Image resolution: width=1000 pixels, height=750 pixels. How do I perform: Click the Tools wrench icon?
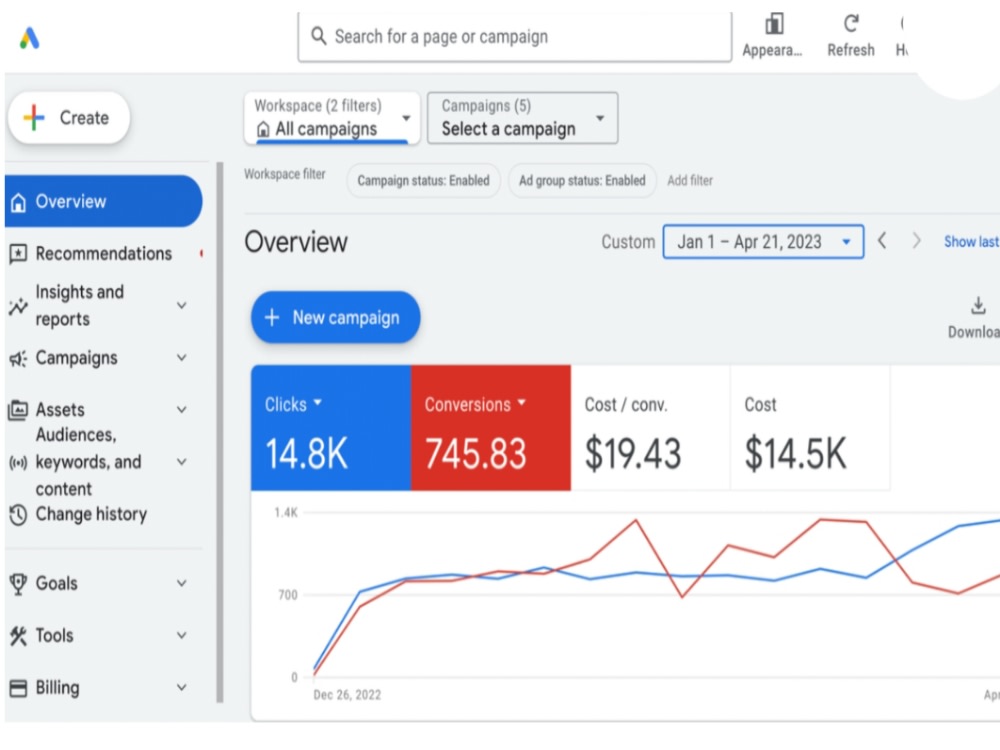point(18,636)
